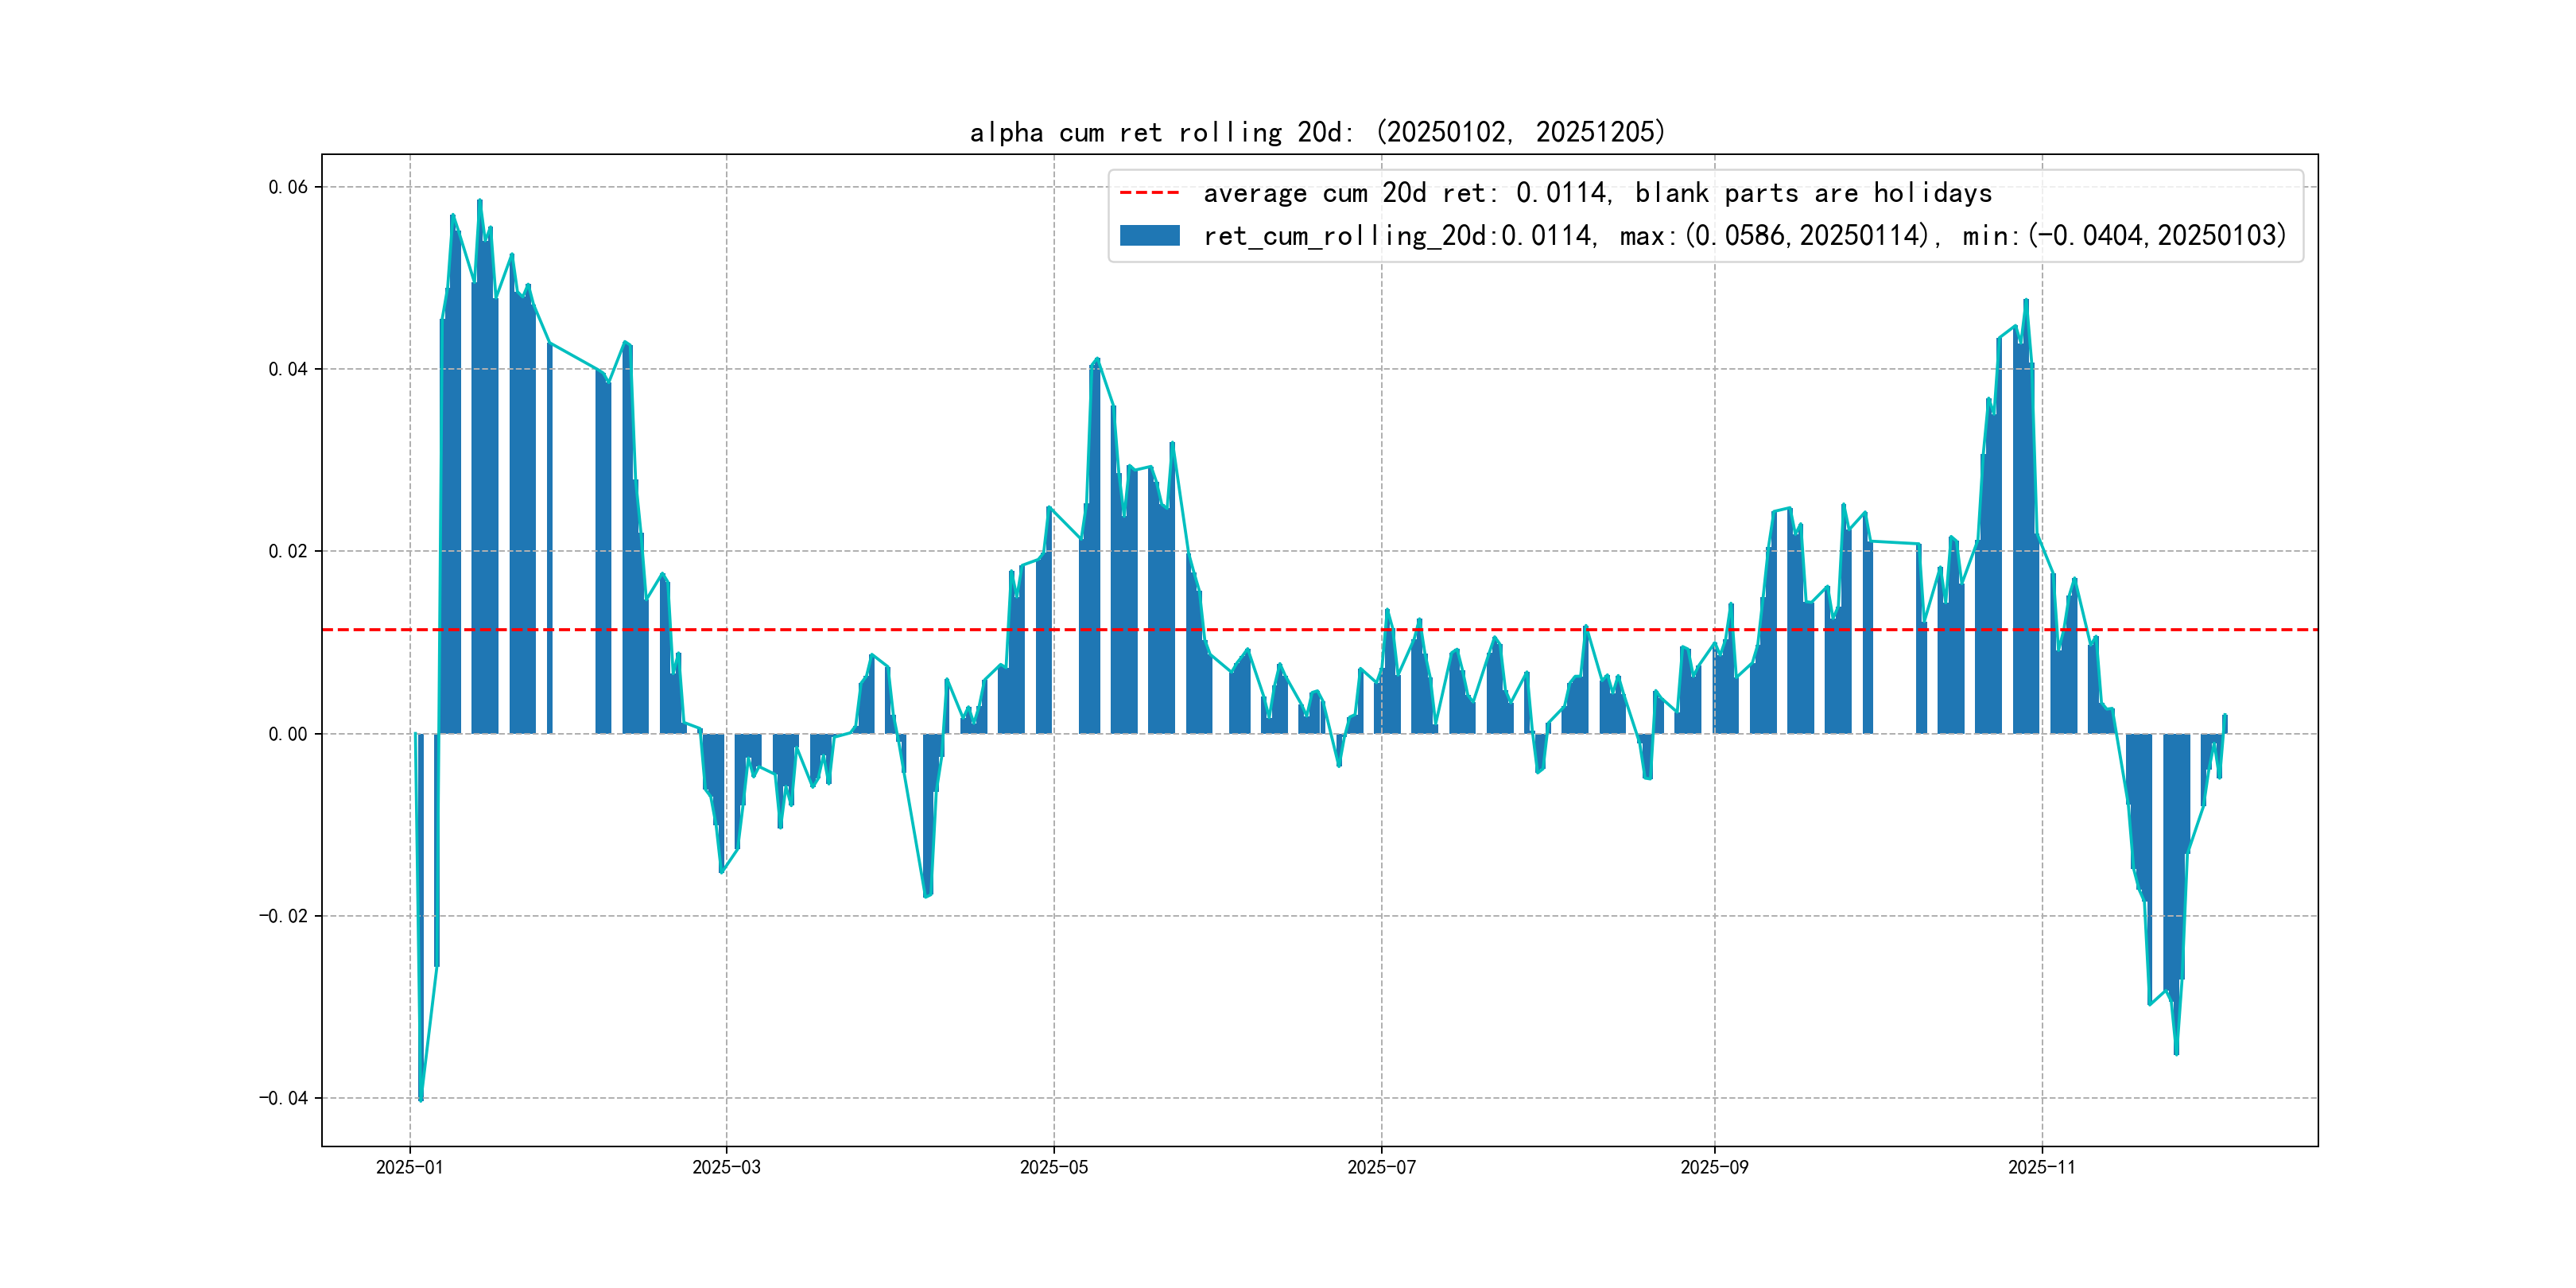Click the 0.00 y-axis tick label
Screen dimensions: 2576x1288
coord(288,734)
